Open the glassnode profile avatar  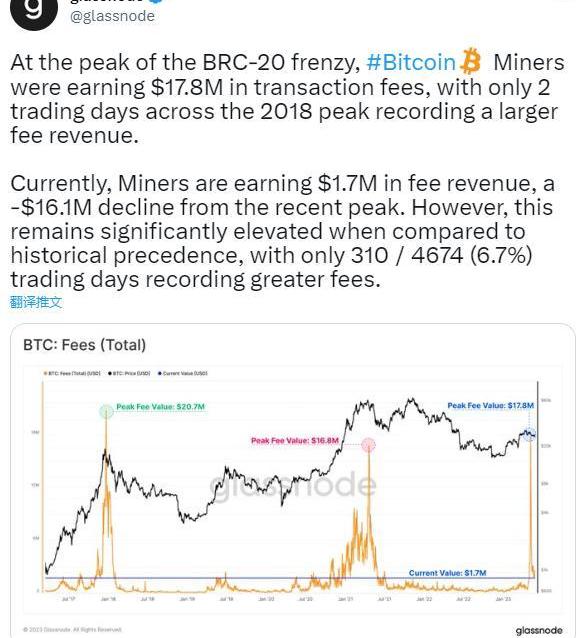point(33,12)
